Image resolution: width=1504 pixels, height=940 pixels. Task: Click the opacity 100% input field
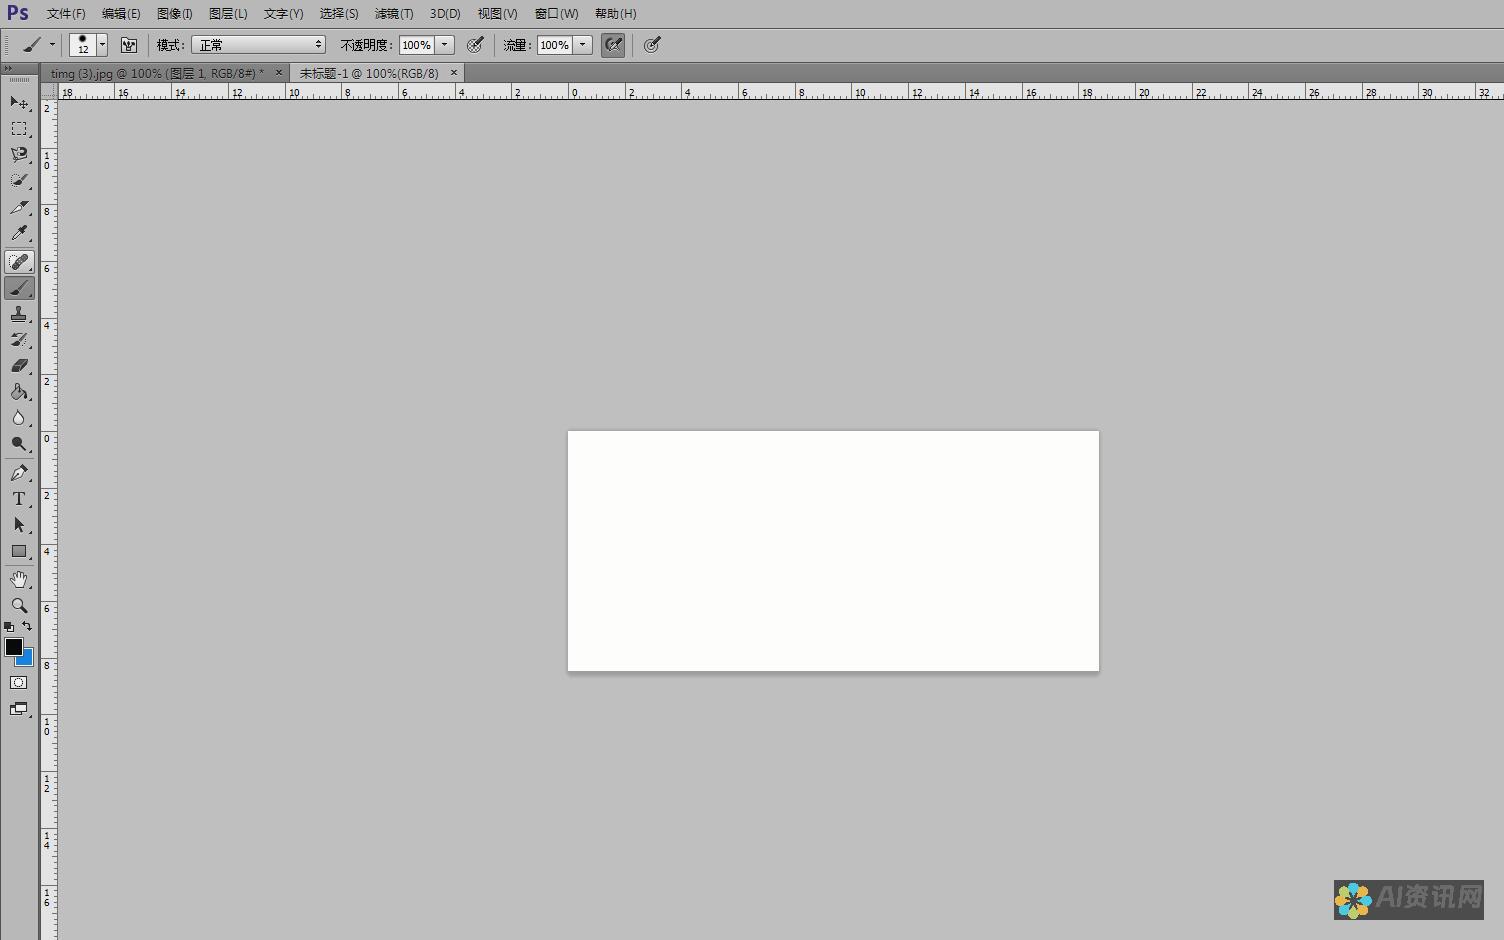pos(416,45)
